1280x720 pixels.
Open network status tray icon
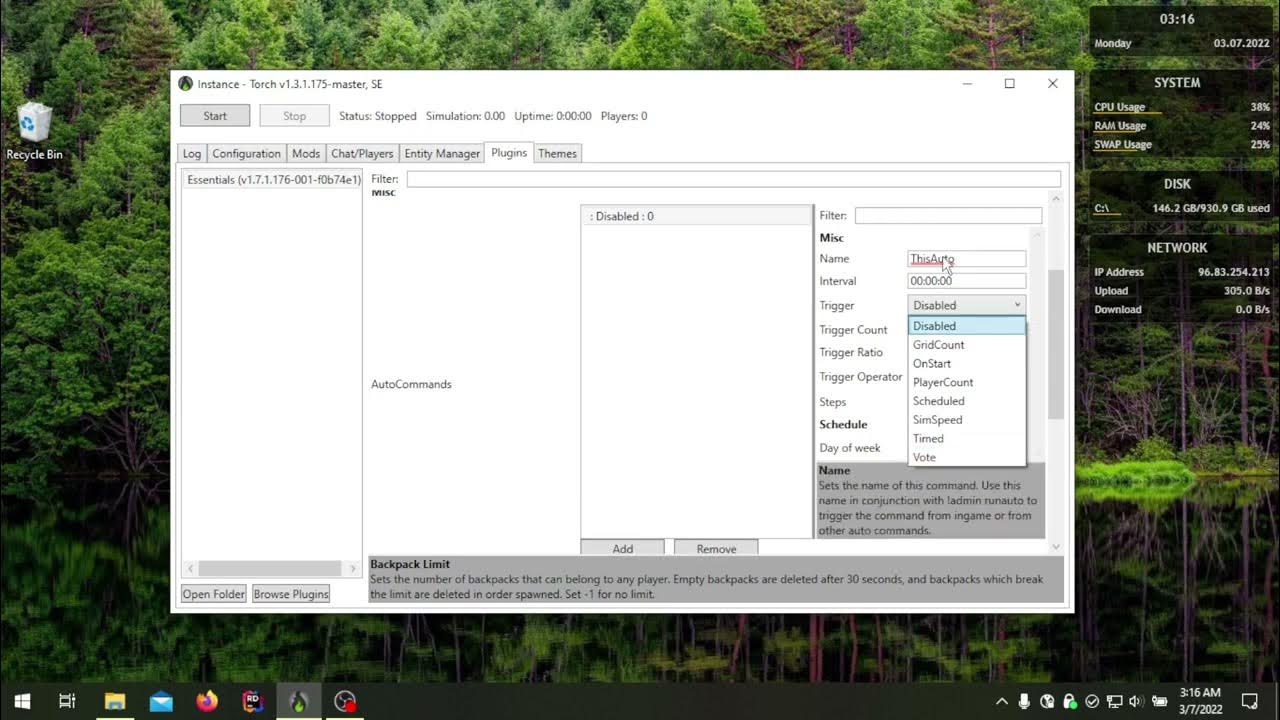point(1115,701)
